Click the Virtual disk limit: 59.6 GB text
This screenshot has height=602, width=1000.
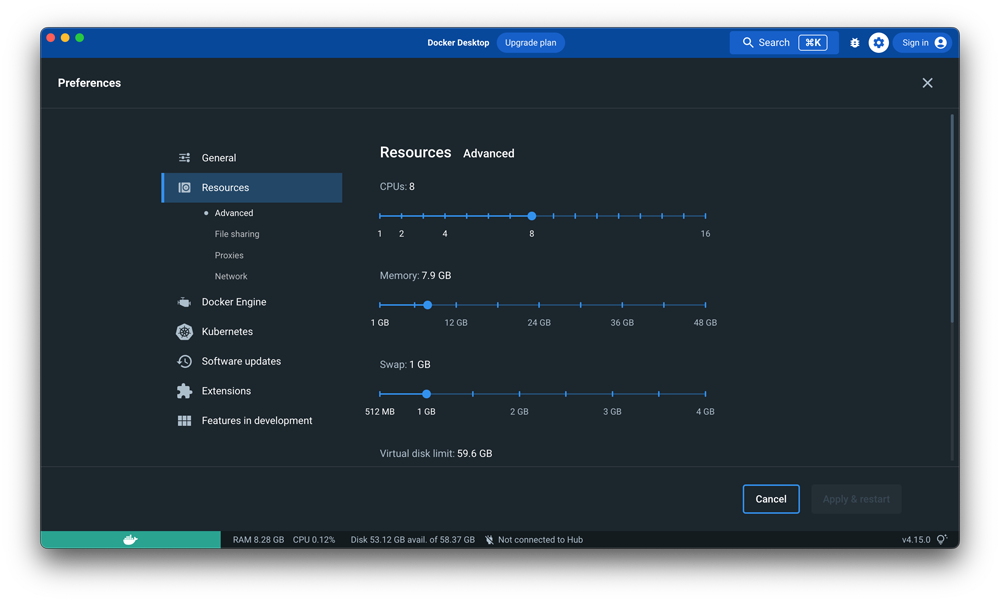(436, 453)
